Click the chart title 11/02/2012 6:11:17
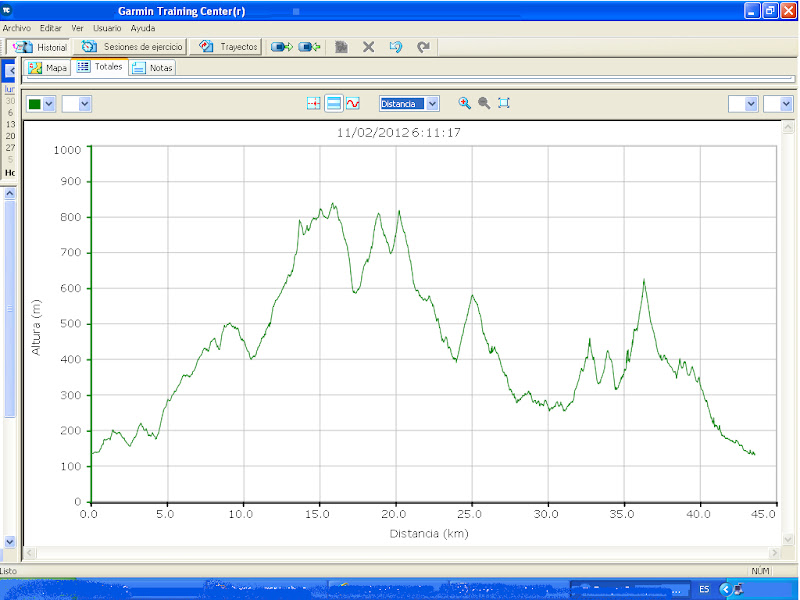800x600 pixels. (x=398, y=133)
